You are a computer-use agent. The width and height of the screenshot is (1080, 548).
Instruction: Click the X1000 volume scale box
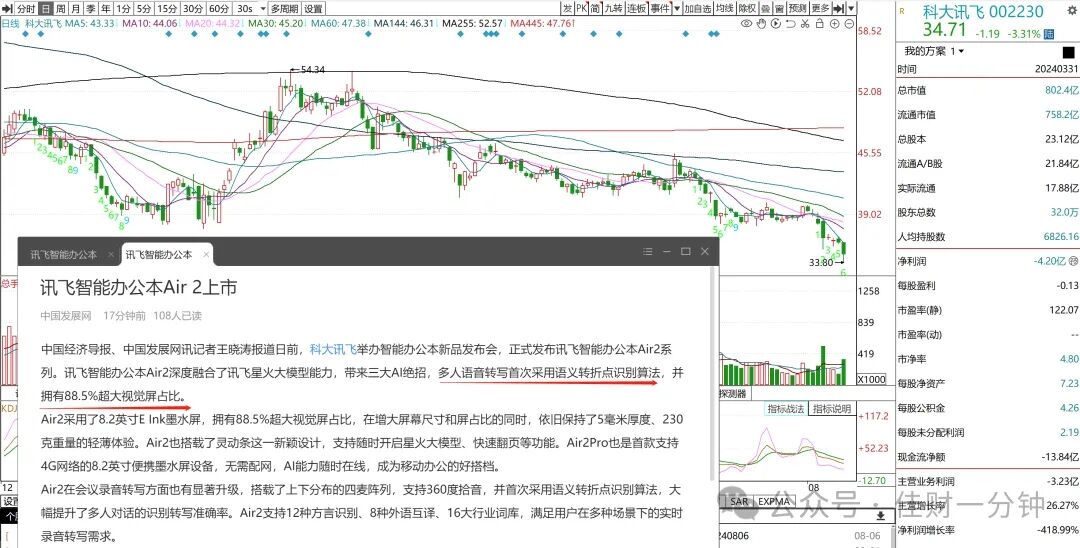click(870, 379)
